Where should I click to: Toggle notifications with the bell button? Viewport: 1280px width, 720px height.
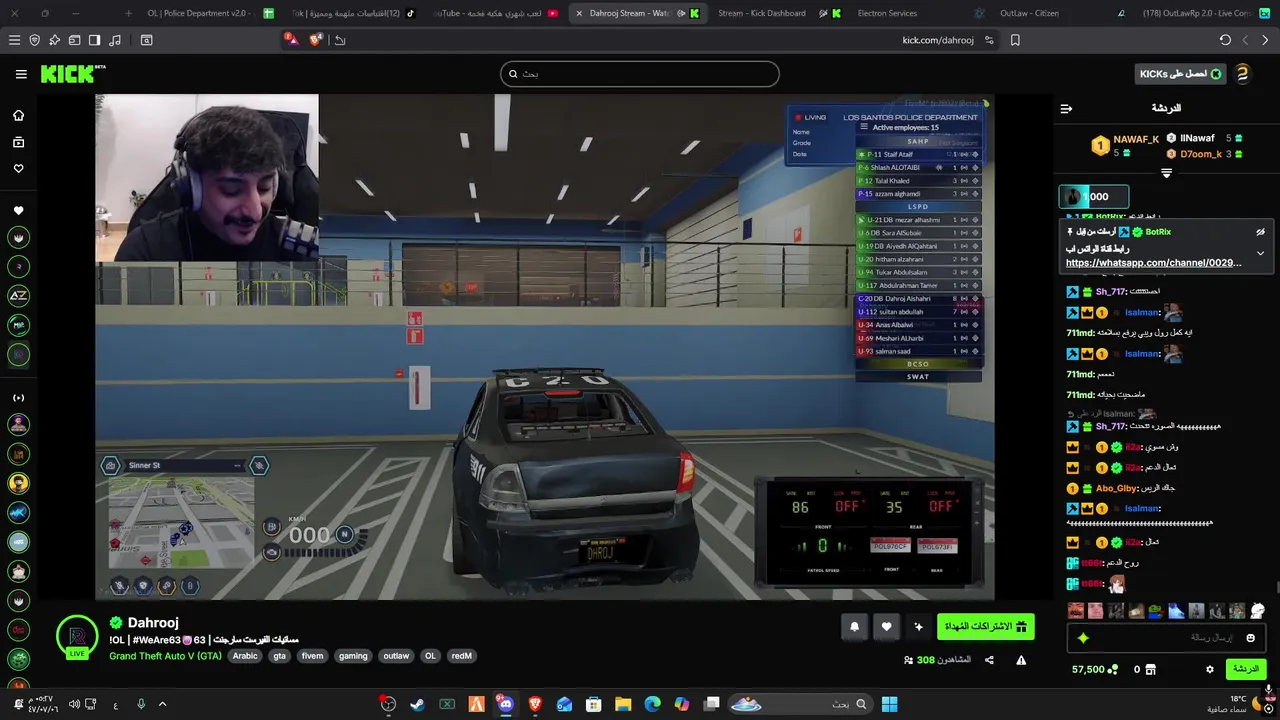pyautogui.click(x=854, y=627)
